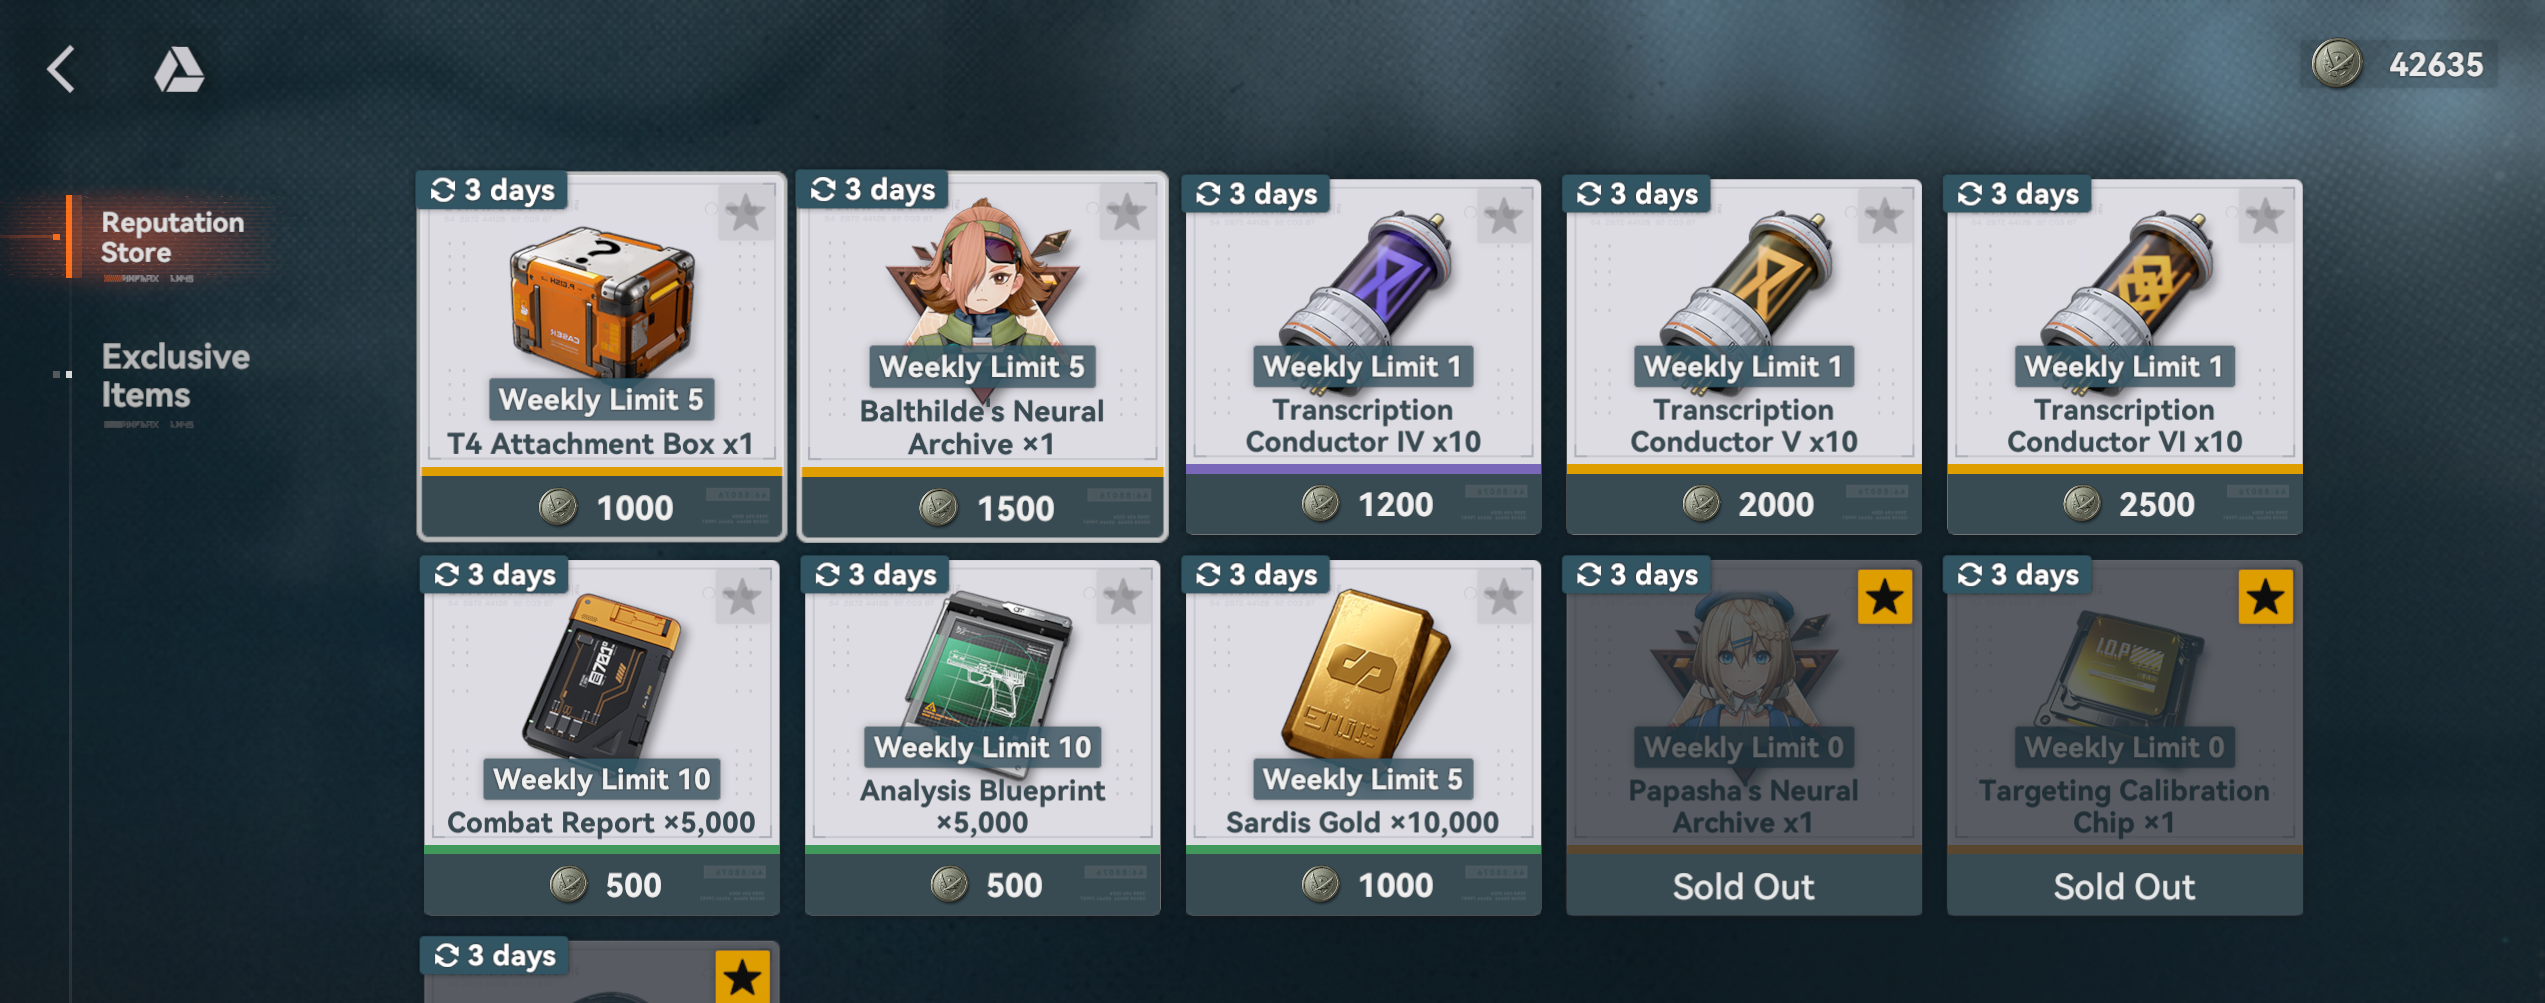Toggle favorite star on Balthilde's Neural Archive
The height and width of the screenshot is (1003, 2545).
pyautogui.click(x=1126, y=212)
